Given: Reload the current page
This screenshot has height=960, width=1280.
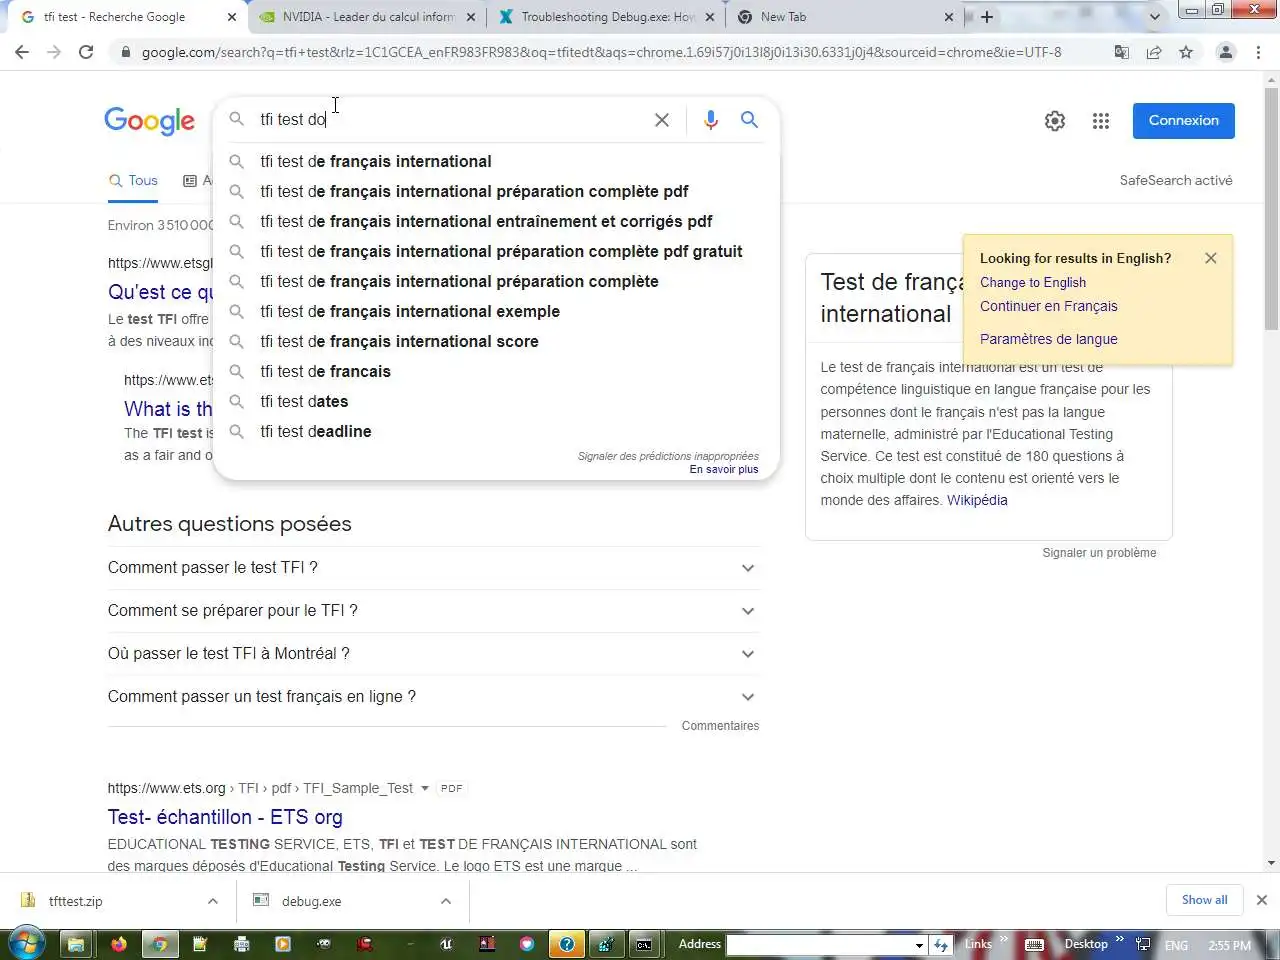Looking at the screenshot, I should (x=86, y=52).
